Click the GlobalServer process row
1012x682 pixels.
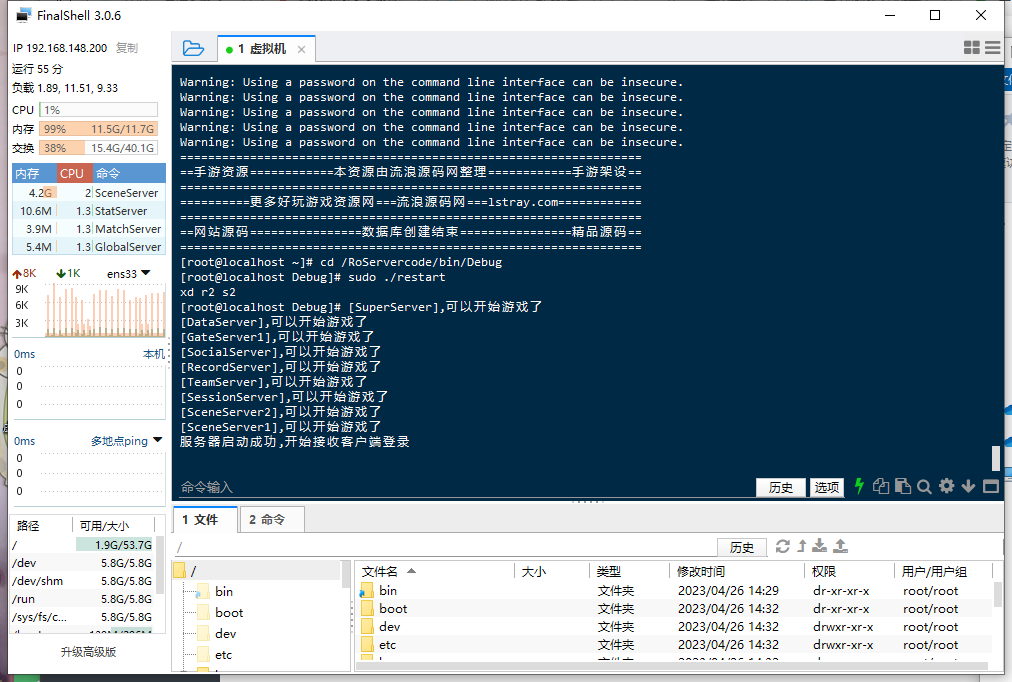point(88,247)
